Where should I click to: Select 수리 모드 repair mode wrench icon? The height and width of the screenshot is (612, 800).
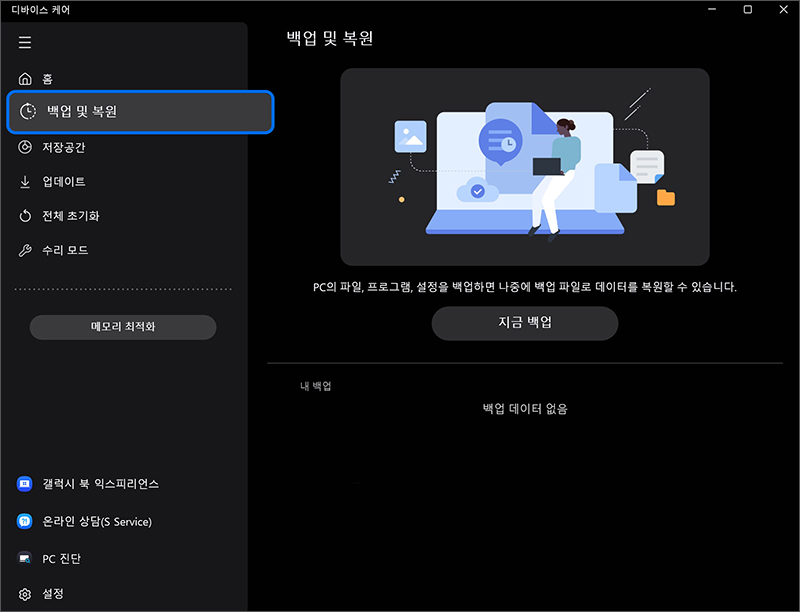tap(24, 249)
